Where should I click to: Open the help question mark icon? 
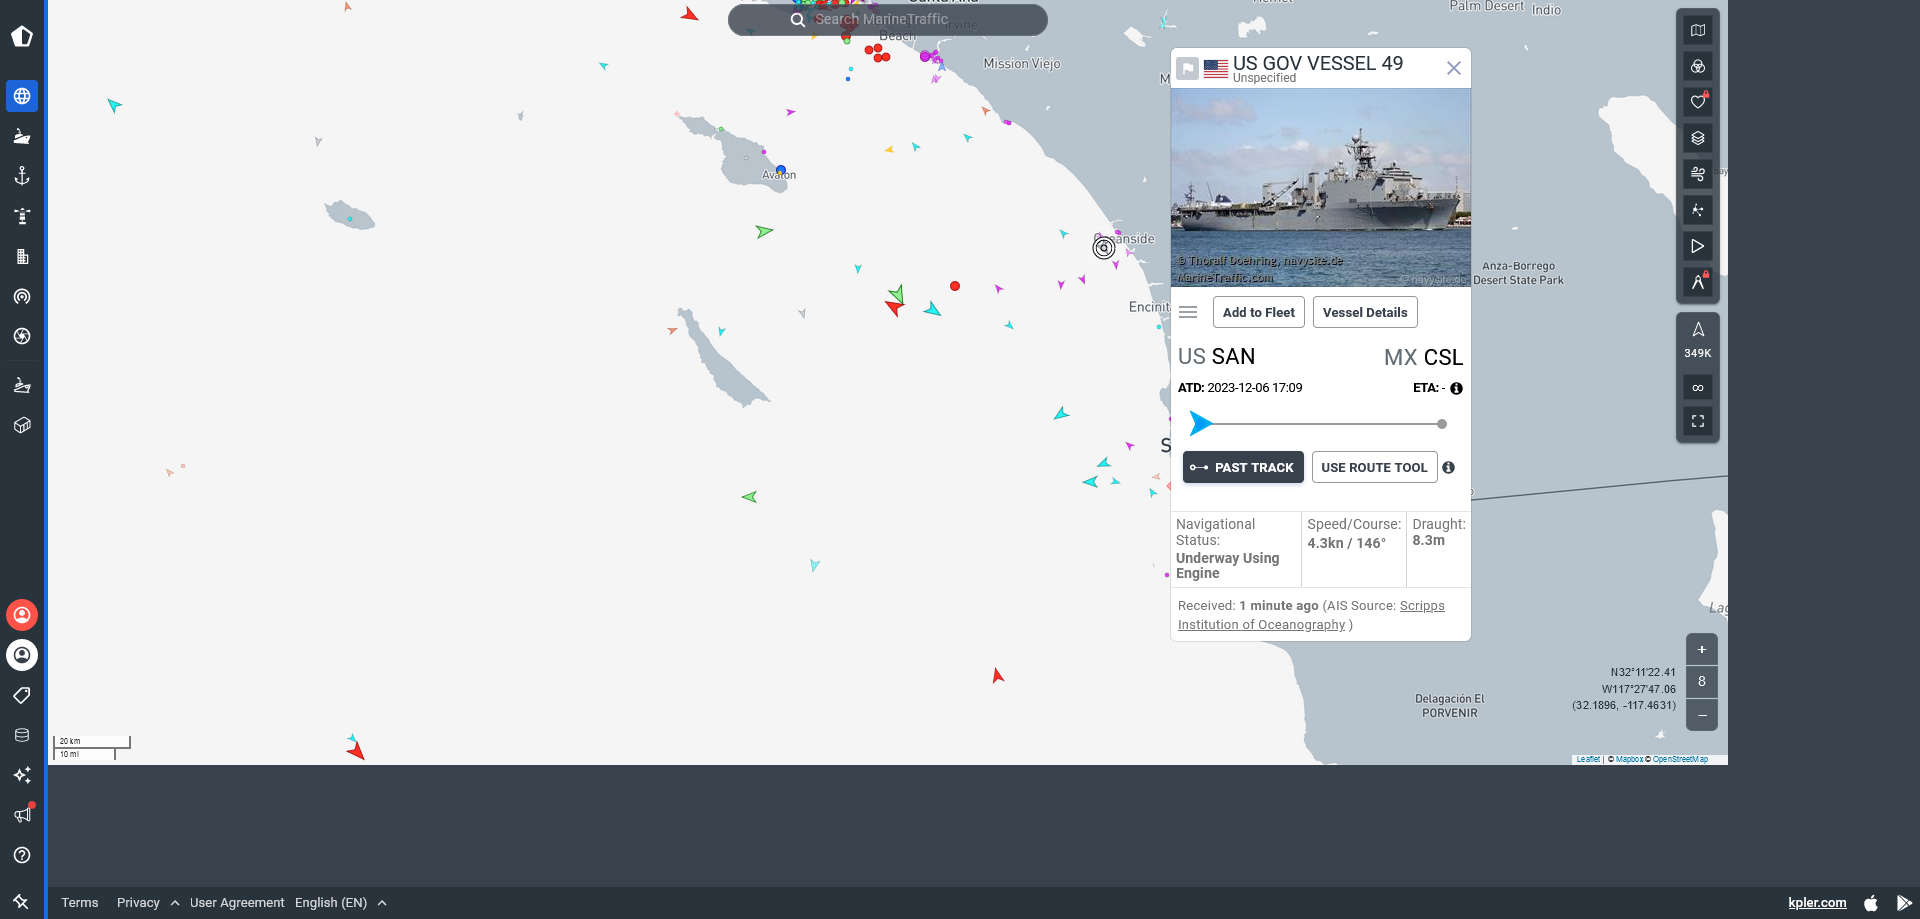[22, 855]
